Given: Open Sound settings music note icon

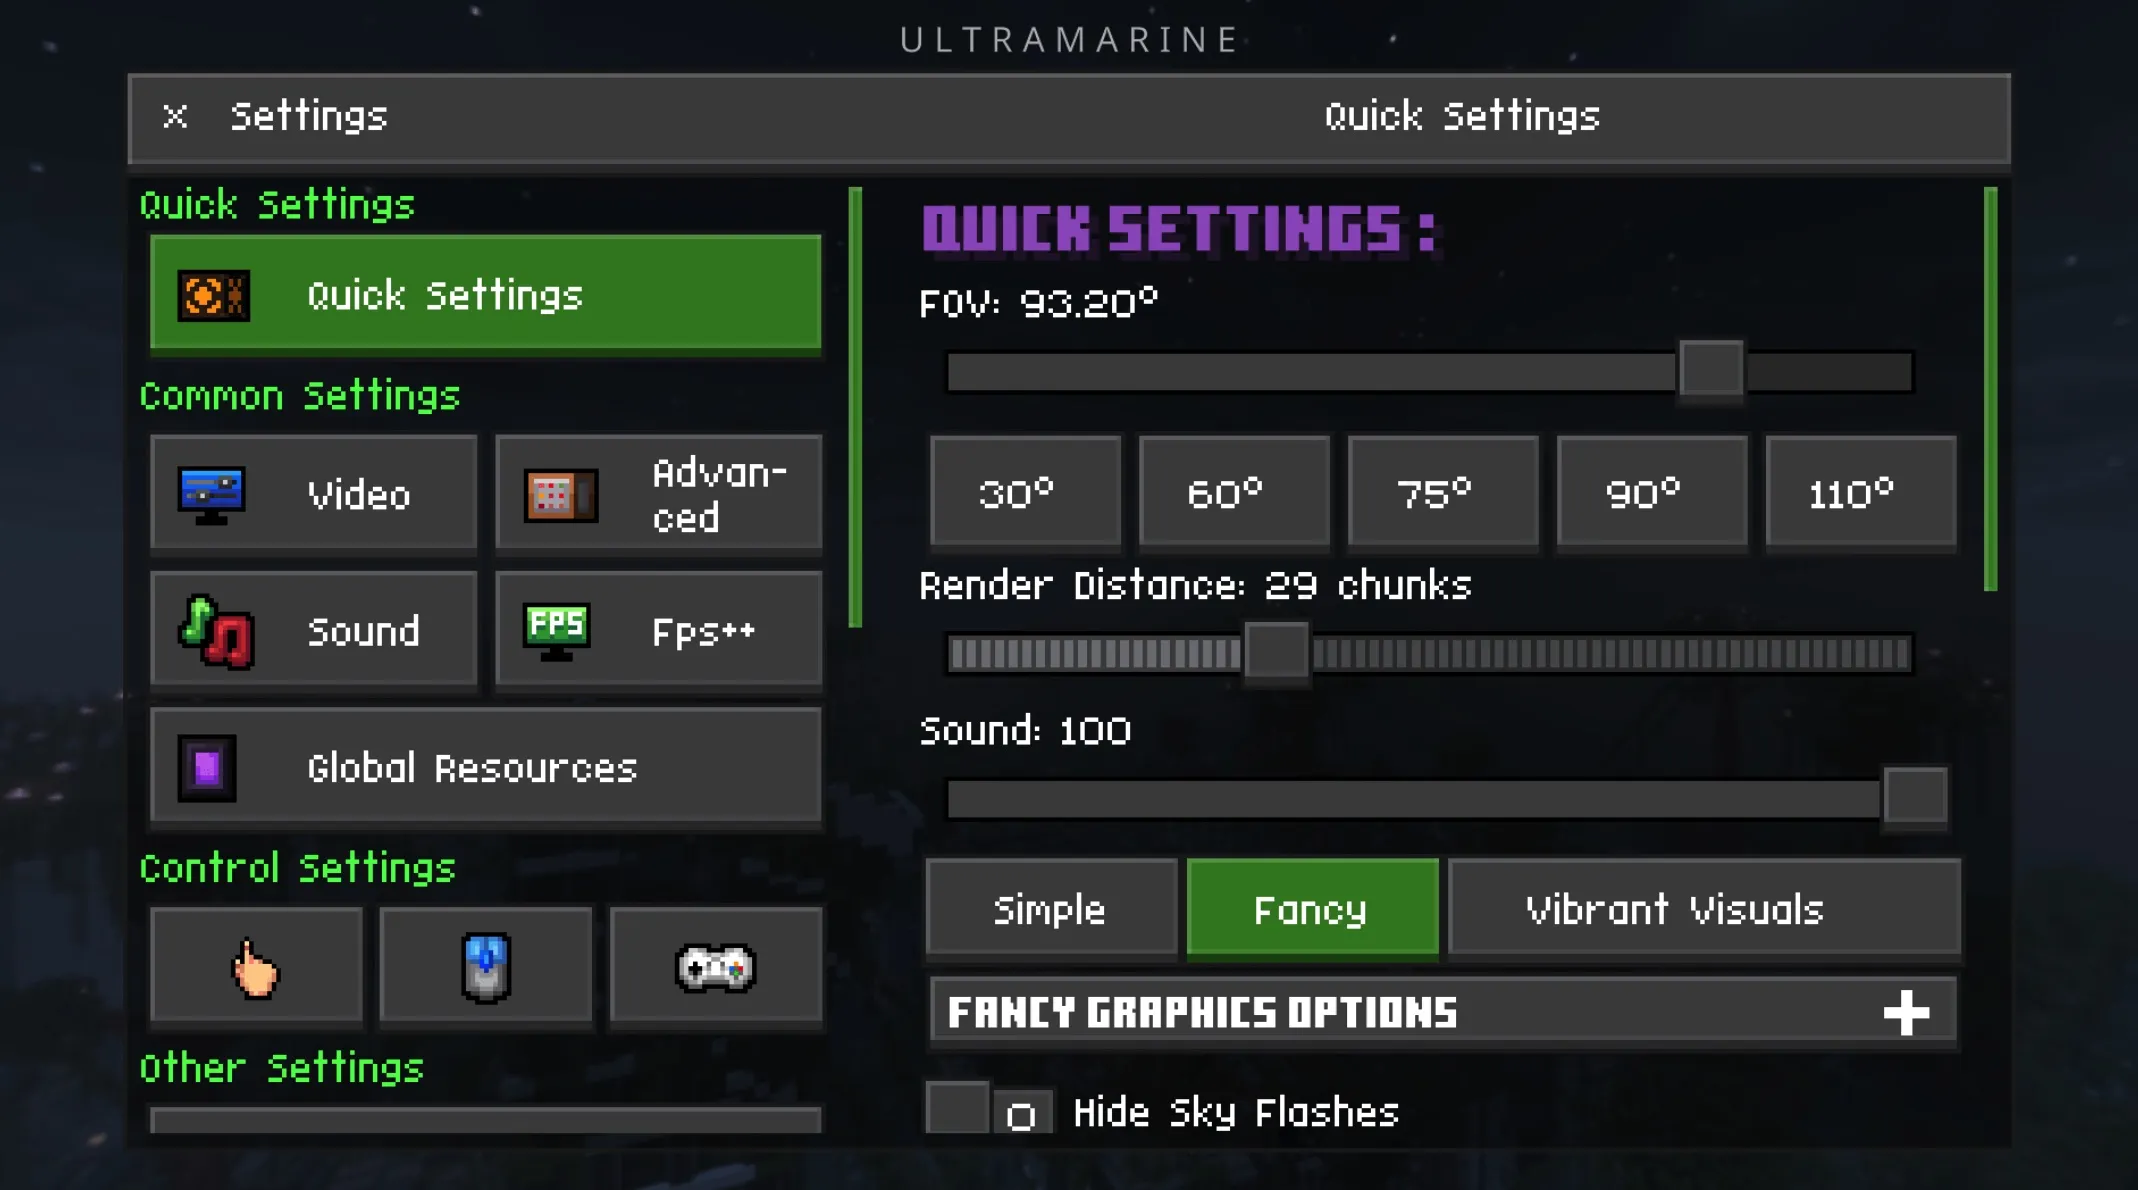Looking at the screenshot, I should [215, 631].
